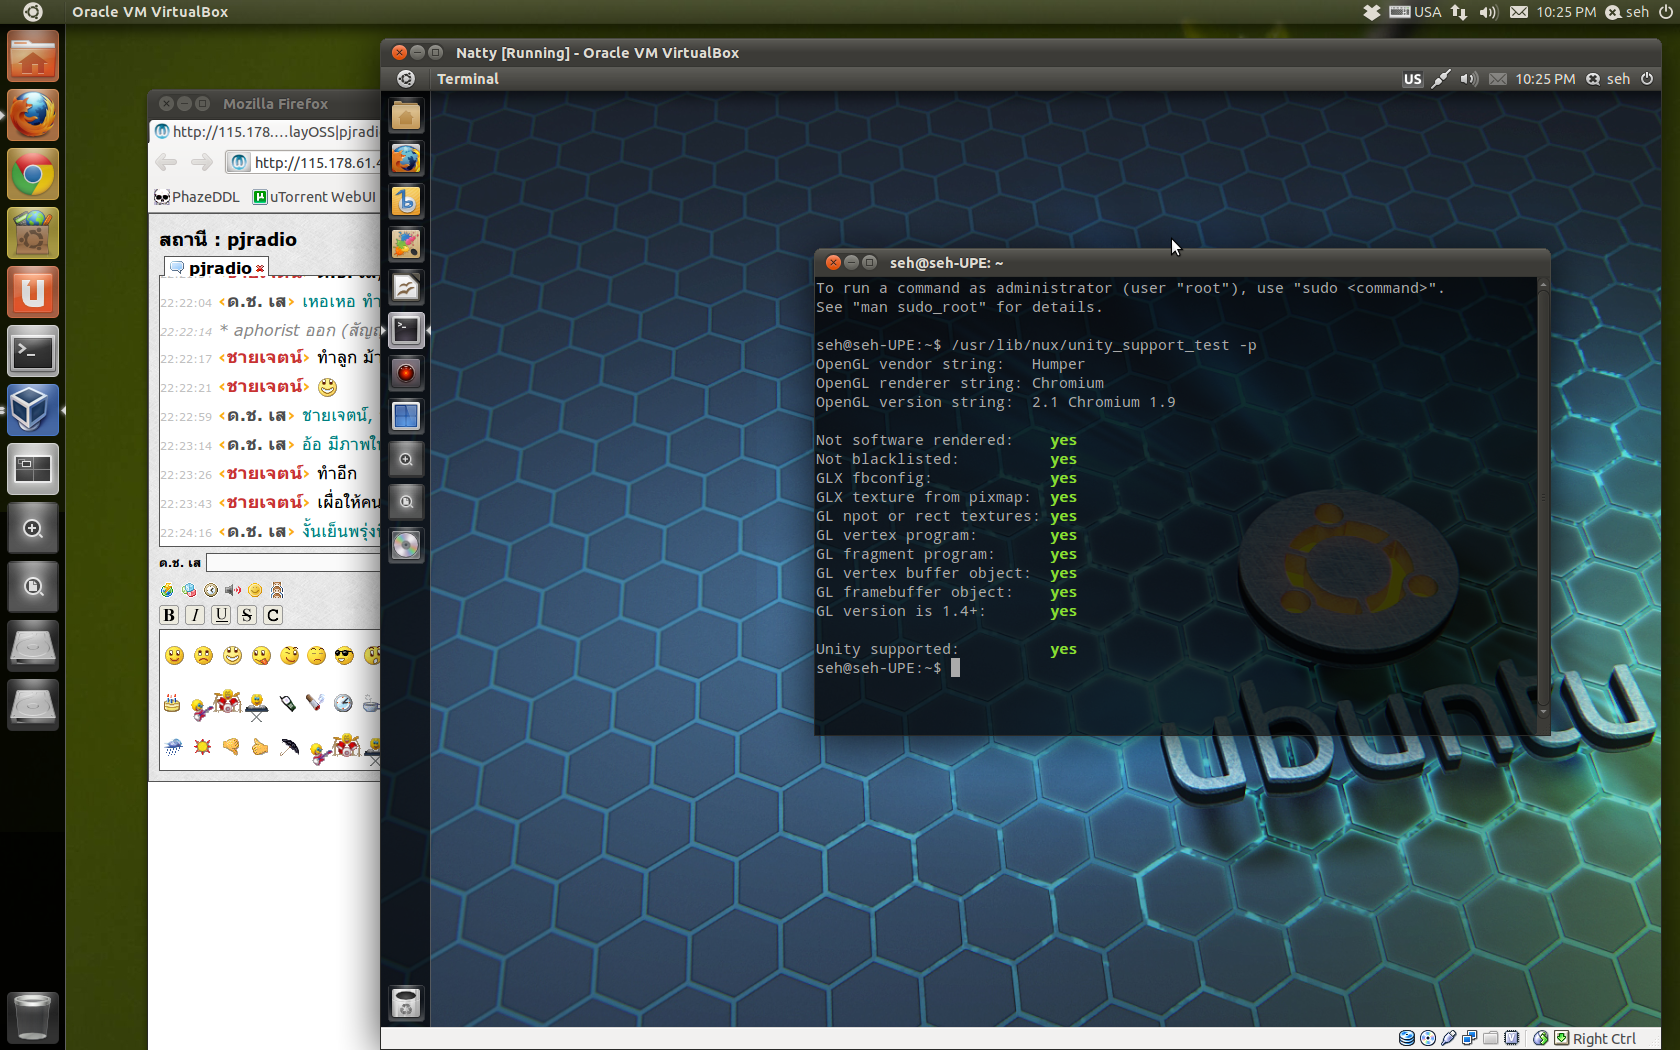The image size is (1680, 1050).
Task: Insert the birthday cake emoticon
Action: pyautogui.click(x=173, y=704)
